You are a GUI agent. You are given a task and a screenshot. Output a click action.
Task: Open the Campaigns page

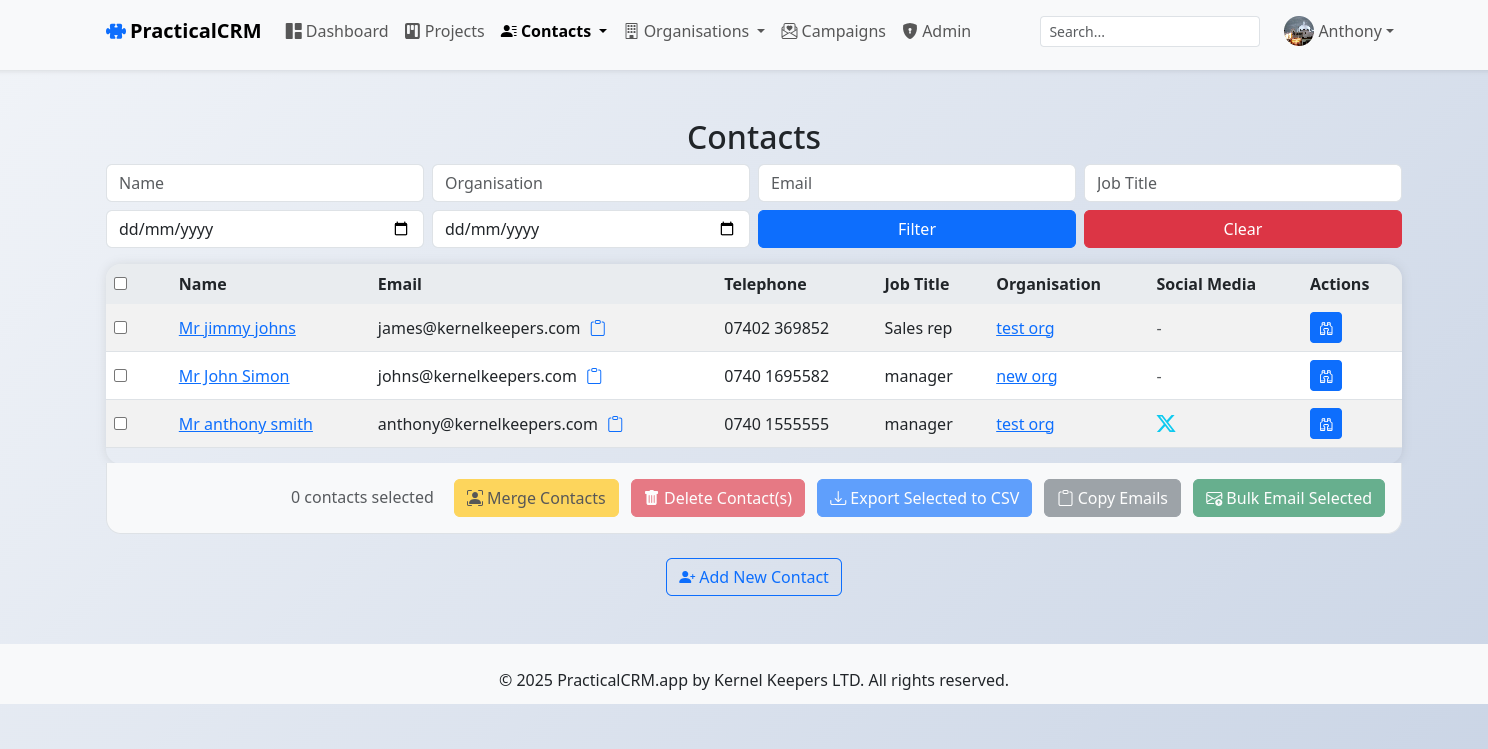[834, 31]
